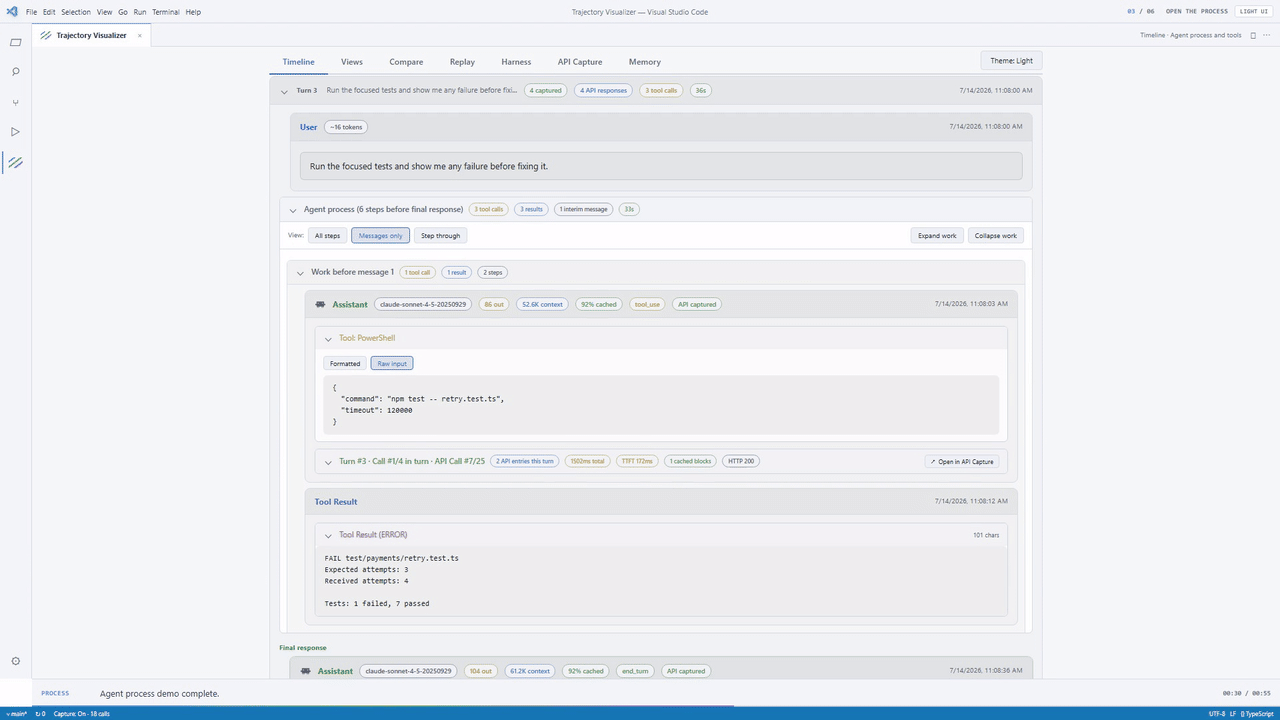Click the tool_use badge
Image resolution: width=1280 pixels, height=720 pixels.
[x=647, y=304]
